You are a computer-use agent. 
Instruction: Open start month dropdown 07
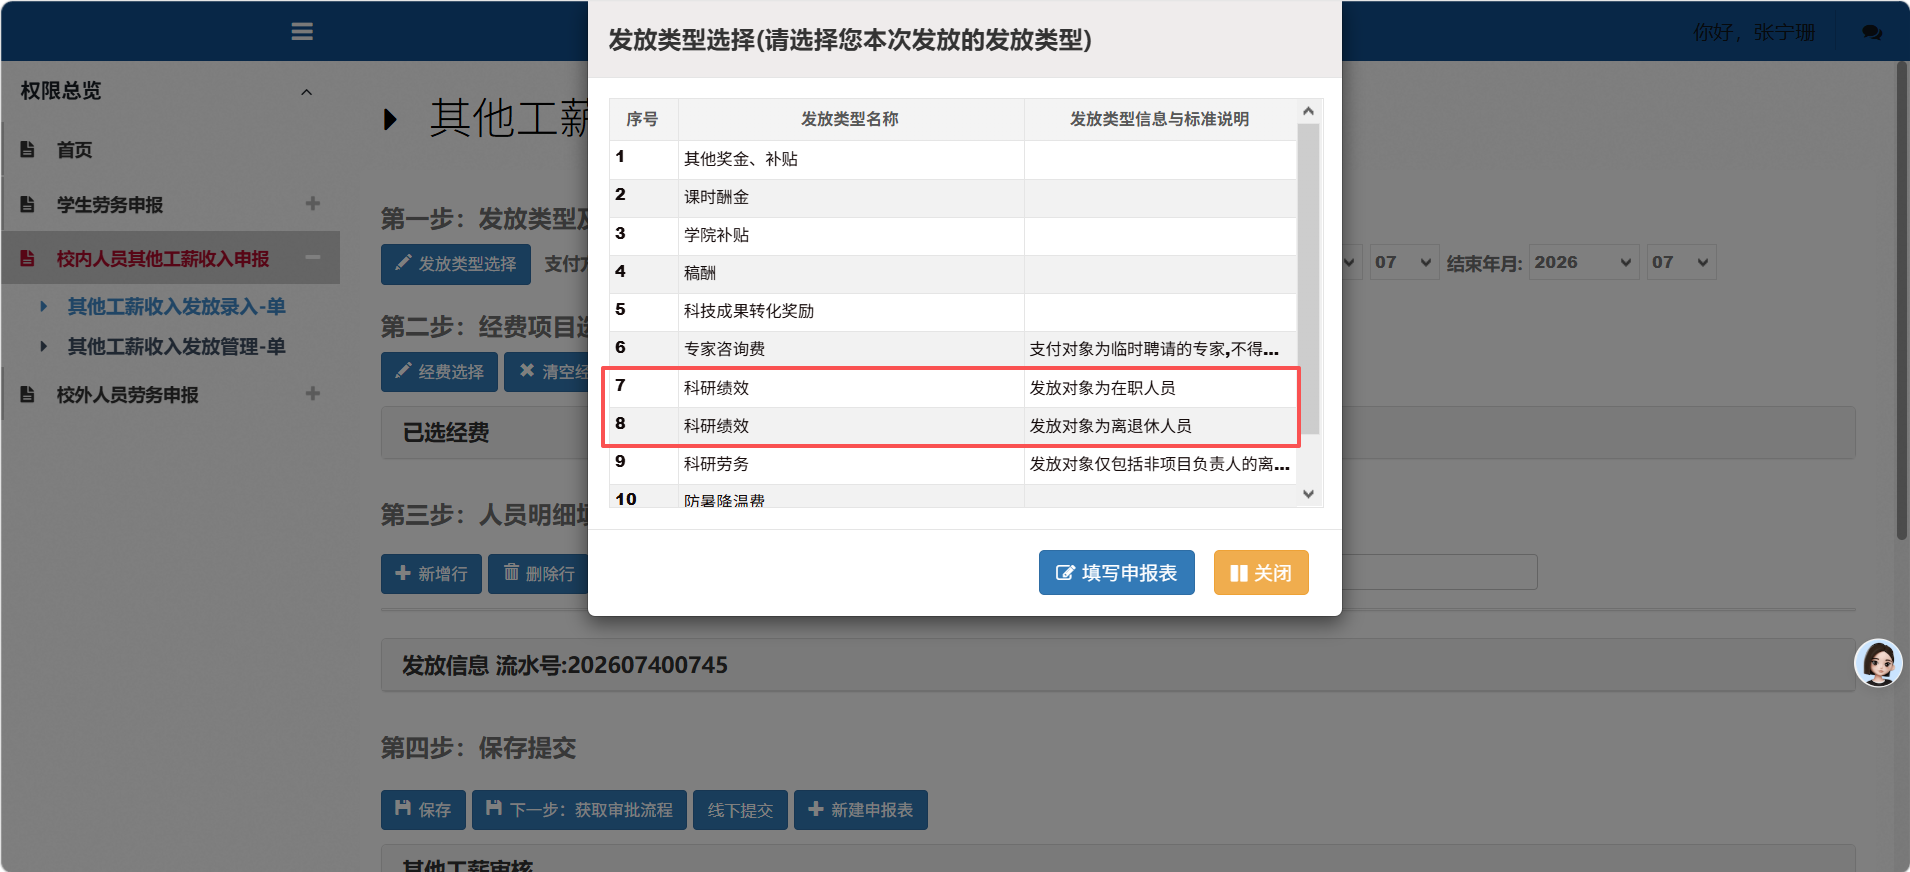tap(1404, 262)
